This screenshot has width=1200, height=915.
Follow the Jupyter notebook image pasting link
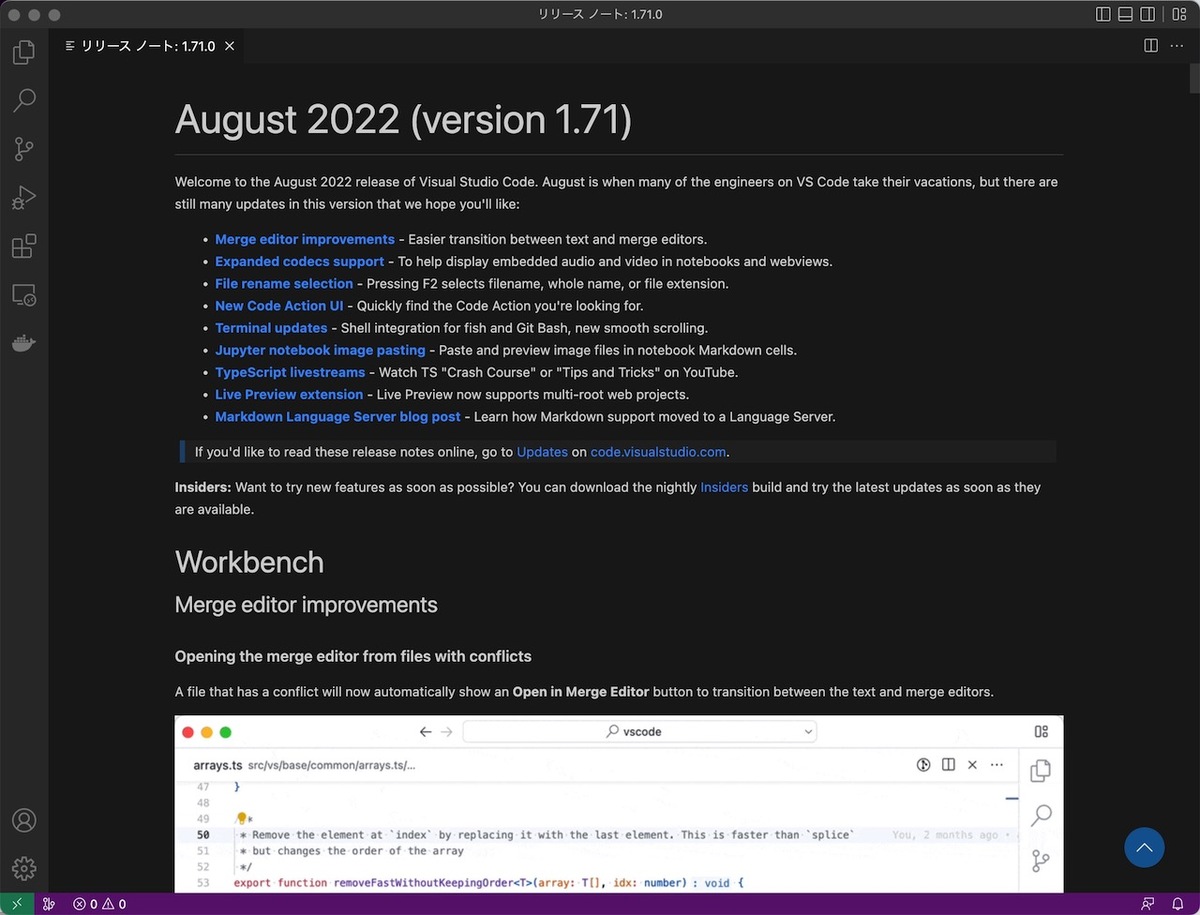[320, 350]
